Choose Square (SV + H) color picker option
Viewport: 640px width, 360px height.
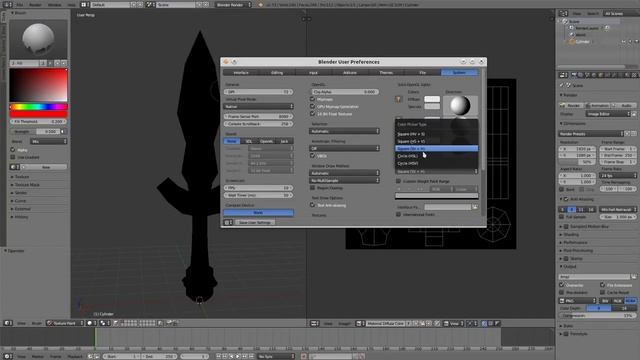(436, 149)
